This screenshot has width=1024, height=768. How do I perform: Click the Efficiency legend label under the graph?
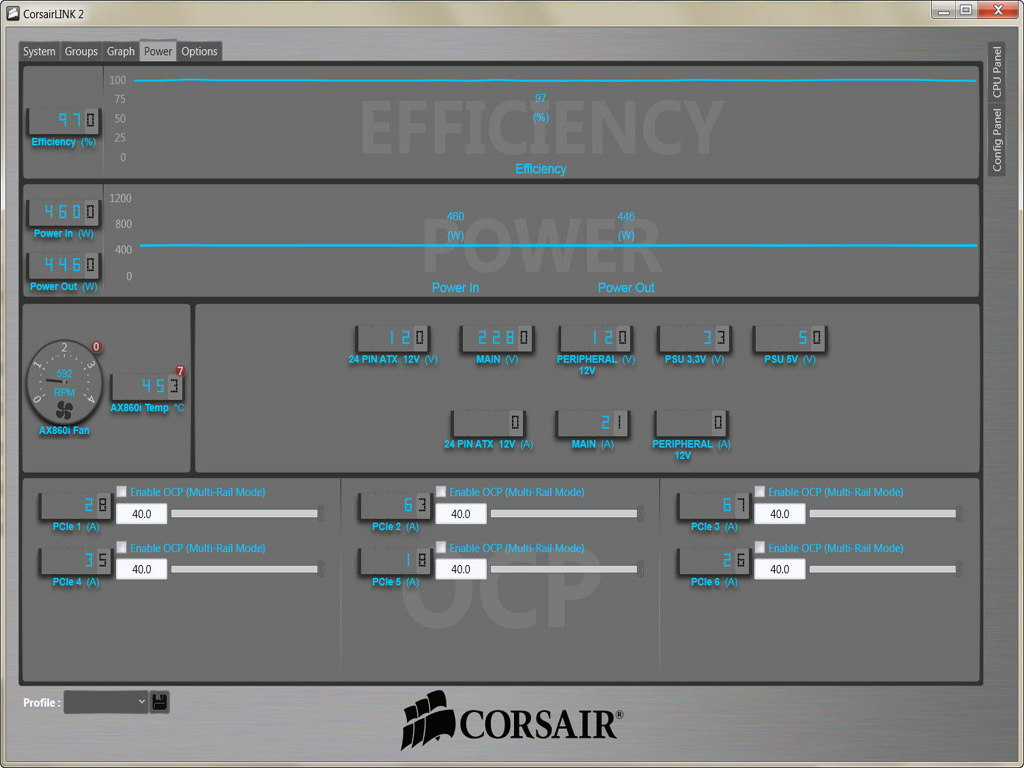(541, 168)
